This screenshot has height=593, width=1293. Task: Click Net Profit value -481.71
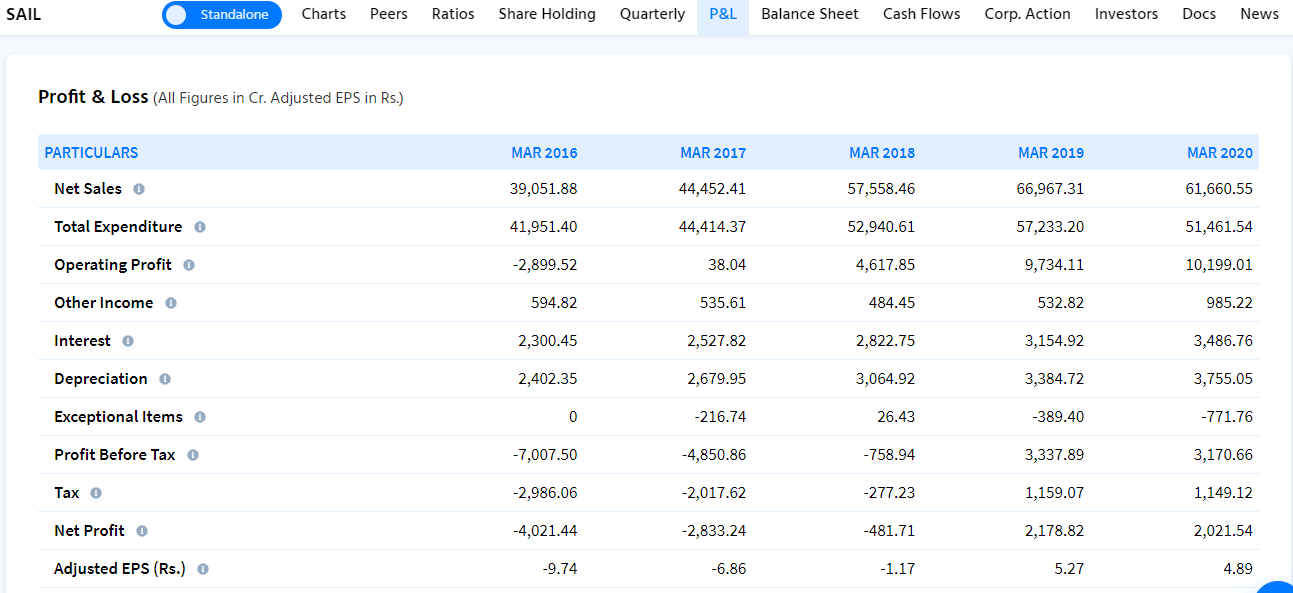(889, 531)
